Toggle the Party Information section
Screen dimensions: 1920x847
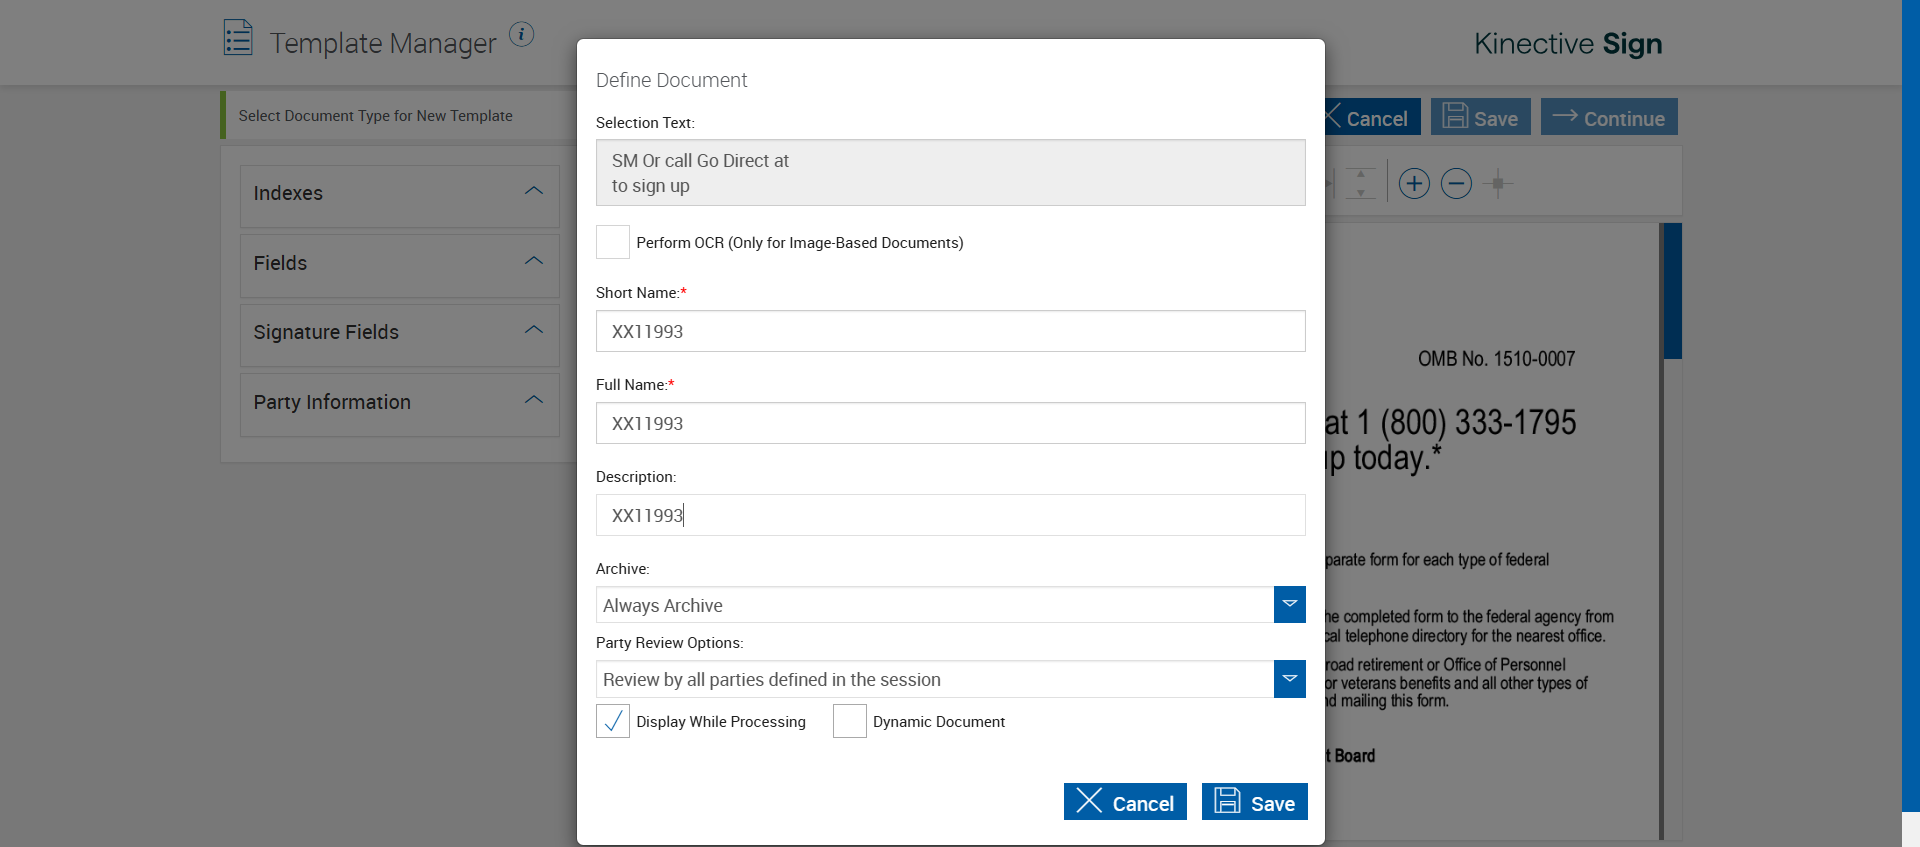tap(534, 400)
